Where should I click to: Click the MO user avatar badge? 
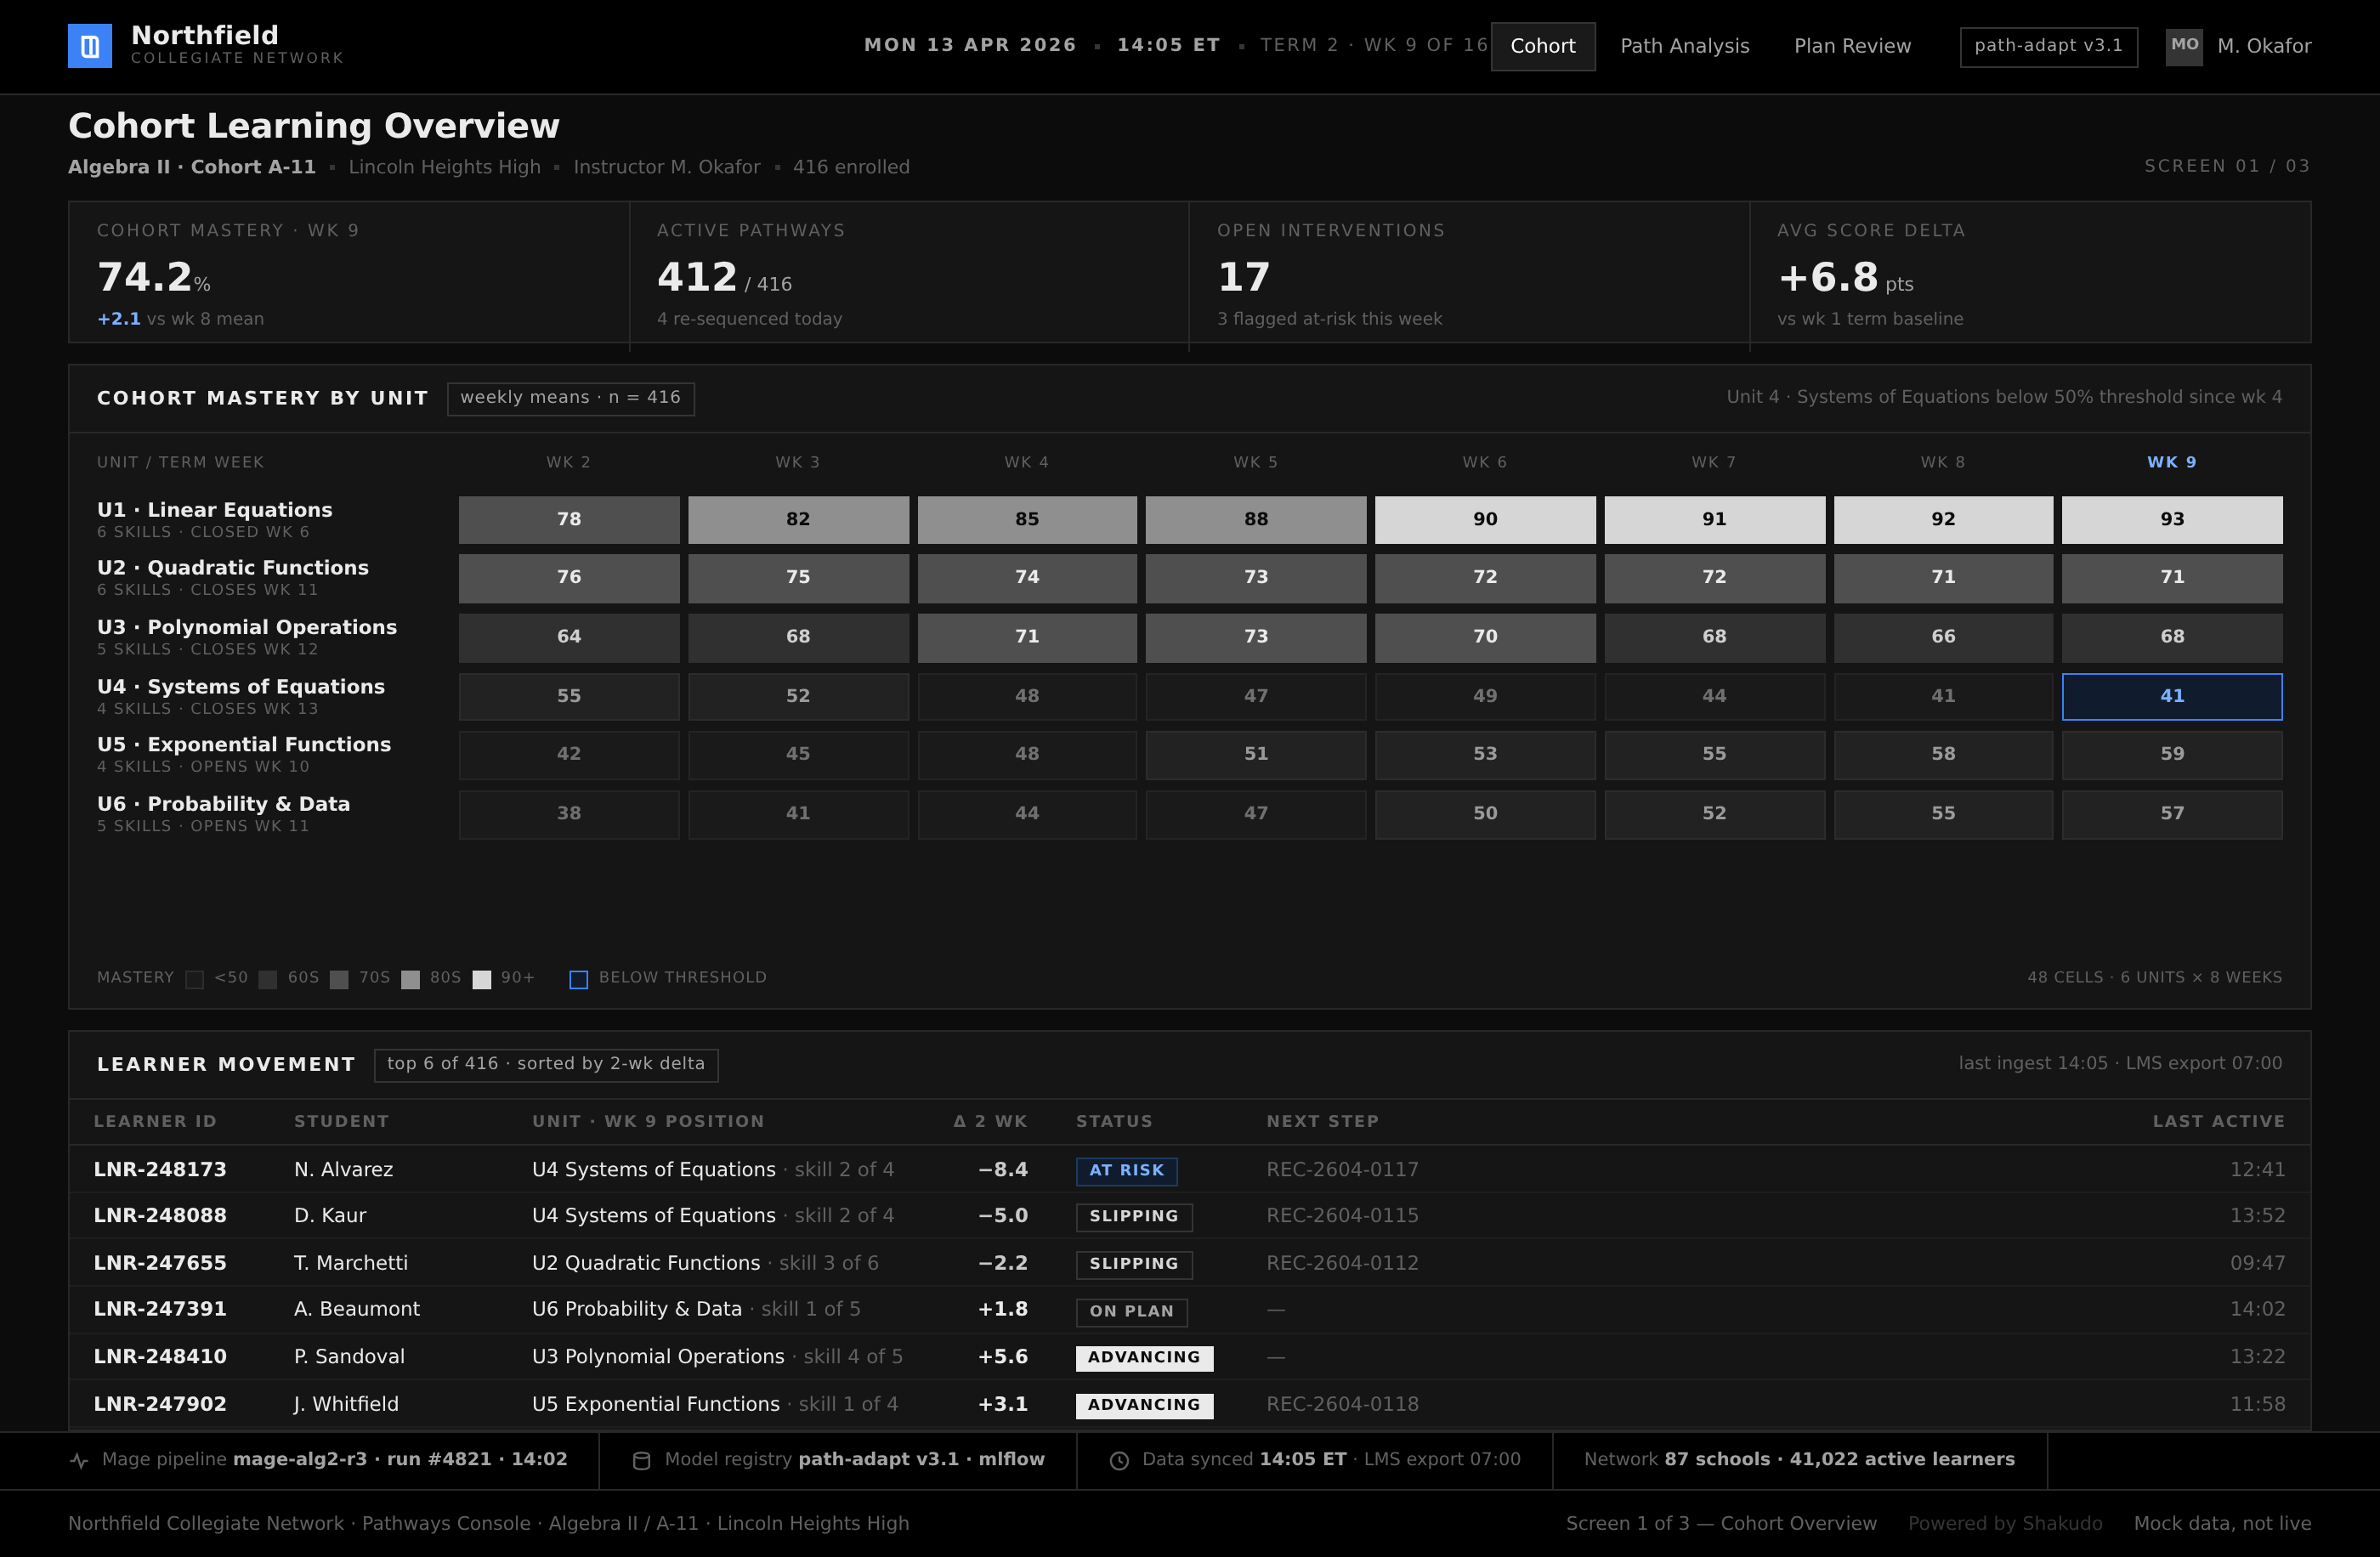click(2184, 46)
